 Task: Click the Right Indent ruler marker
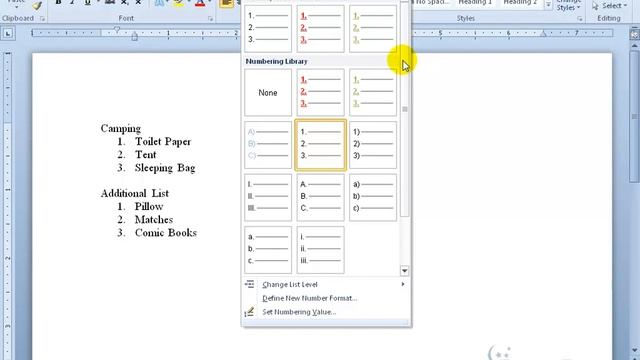[543, 35]
